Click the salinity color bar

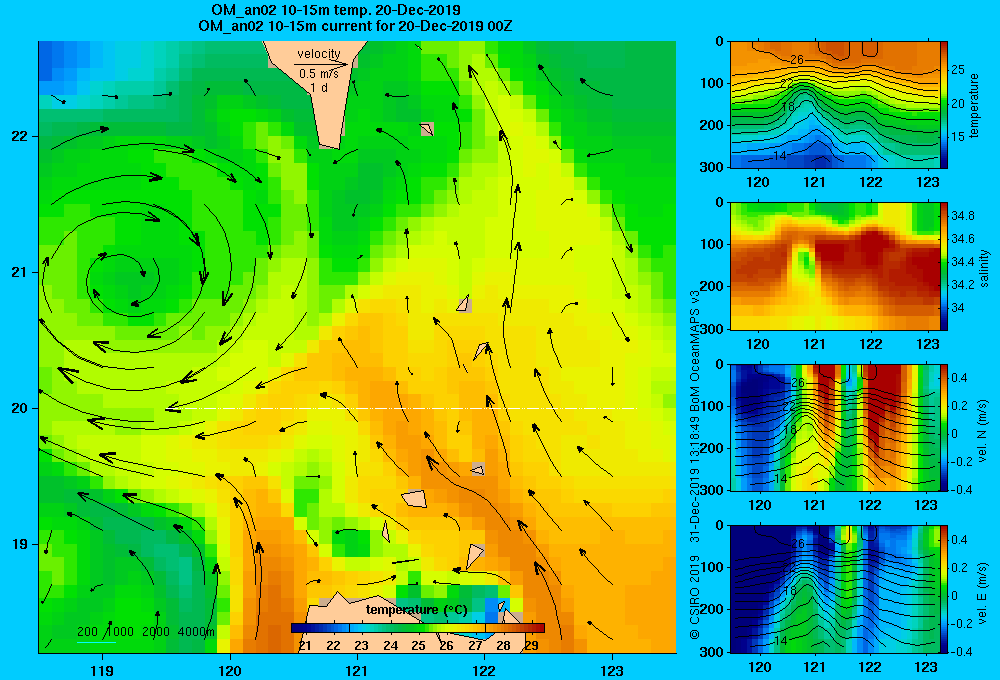[944, 266]
